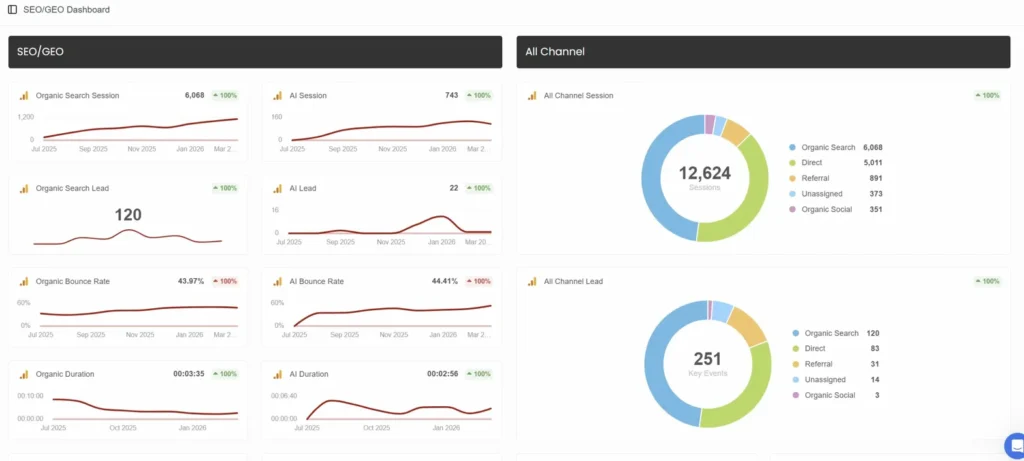Open the chat support bubble
Screen dimensions: 1024x461
(x=1015, y=446)
